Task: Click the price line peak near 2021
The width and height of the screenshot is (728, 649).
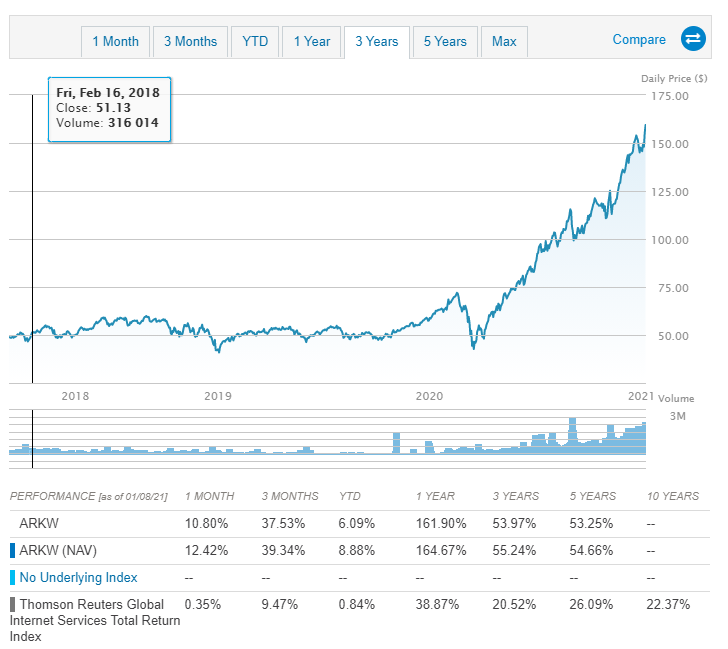Action: [x=645, y=125]
